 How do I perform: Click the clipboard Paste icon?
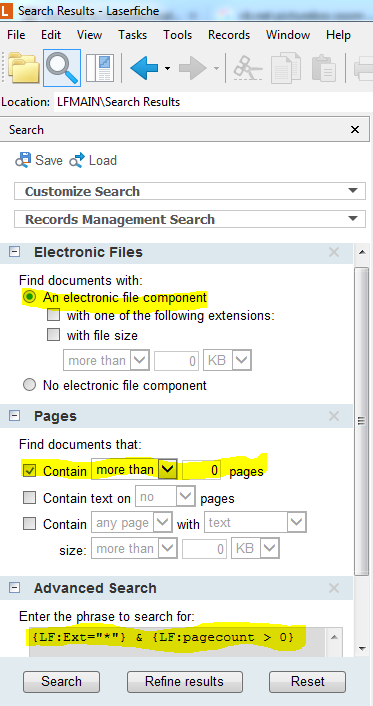(323, 68)
